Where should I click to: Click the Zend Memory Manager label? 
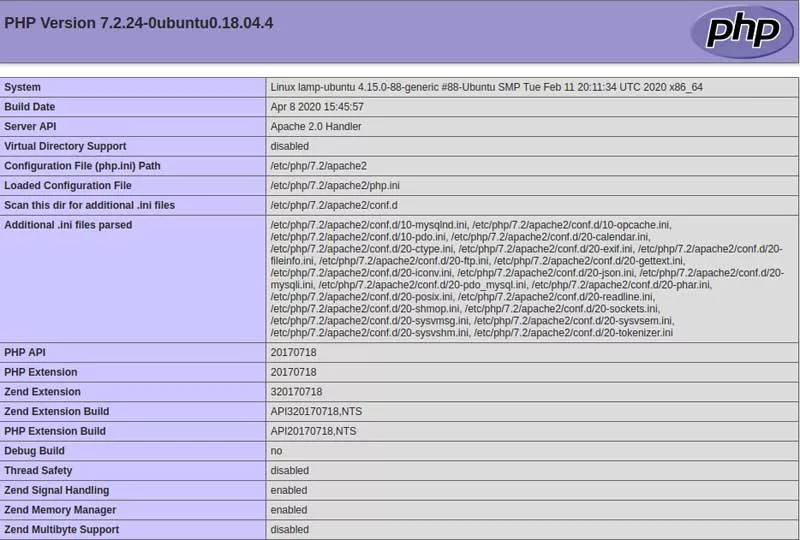pyautogui.click(x=62, y=510)
